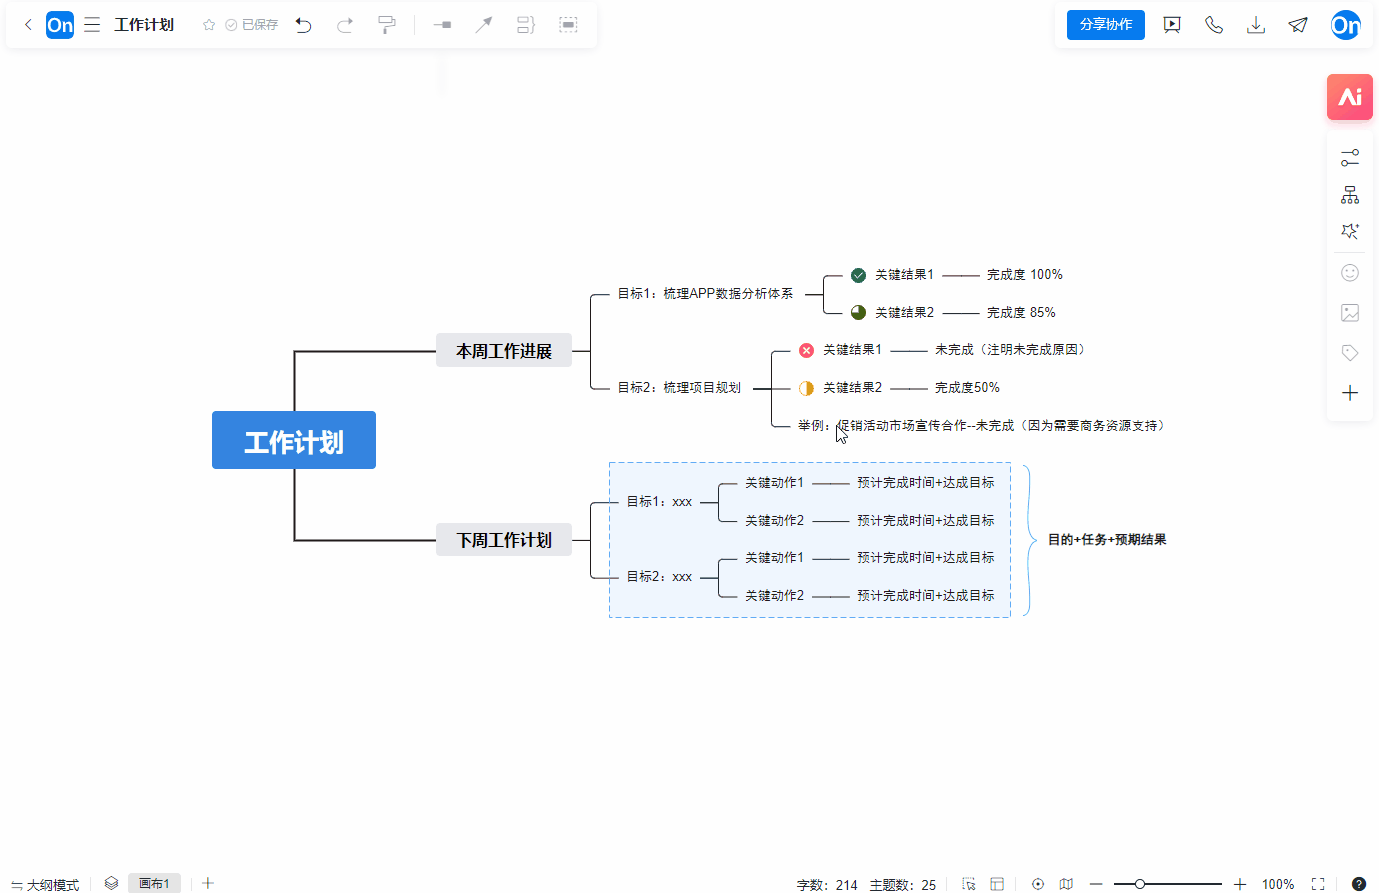The width and height of the screenshot is (1379, 893).
Task: Open the theme style magic icon
Action: coord(1350,232)
